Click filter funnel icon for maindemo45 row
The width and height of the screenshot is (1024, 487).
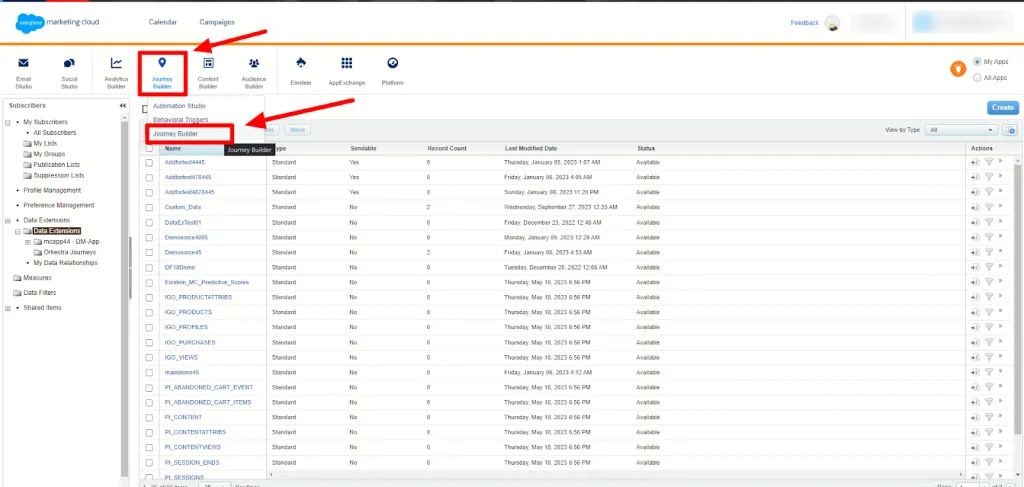click(x=989, y=372)
